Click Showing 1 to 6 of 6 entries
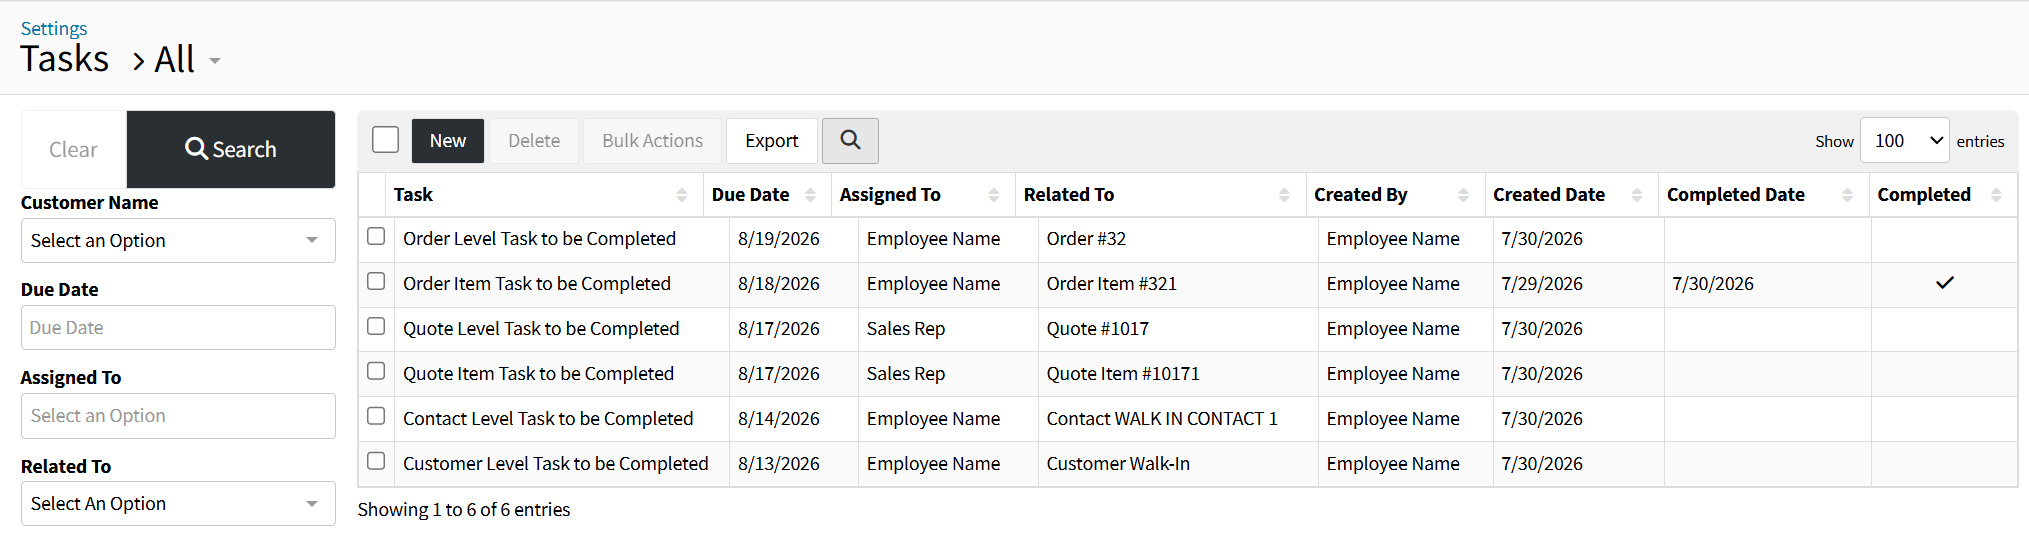The image size is (2029, 537). [x=464, y=510]
